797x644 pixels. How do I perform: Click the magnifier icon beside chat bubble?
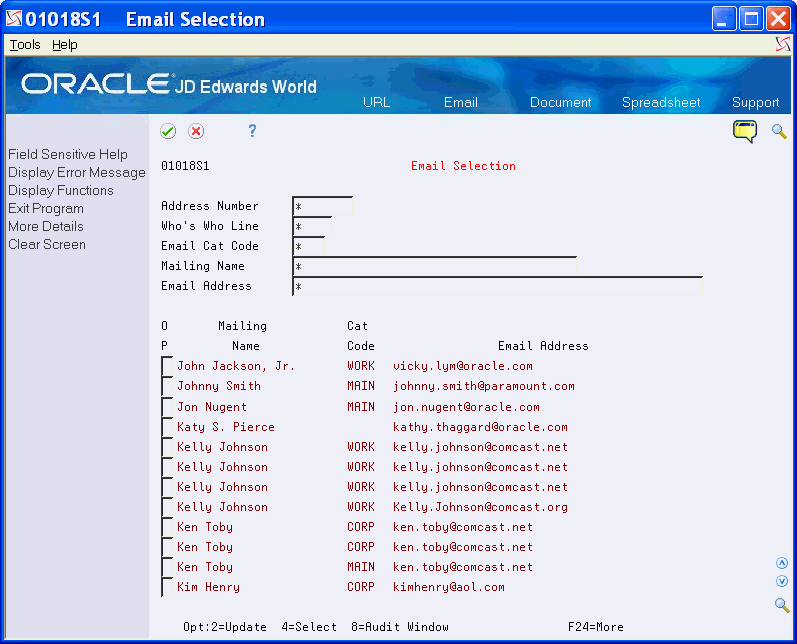[779, 131]
